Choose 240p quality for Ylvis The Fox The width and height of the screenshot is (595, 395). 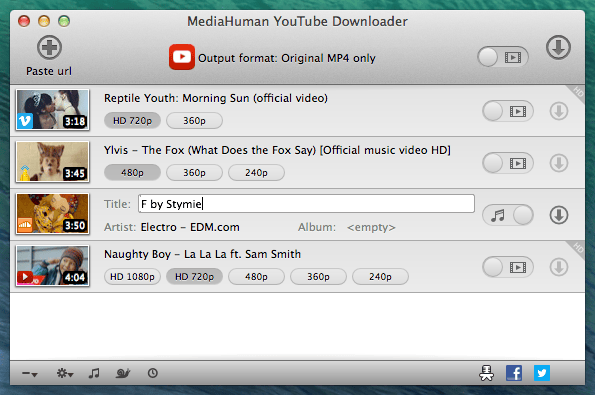tap(256, 173)
